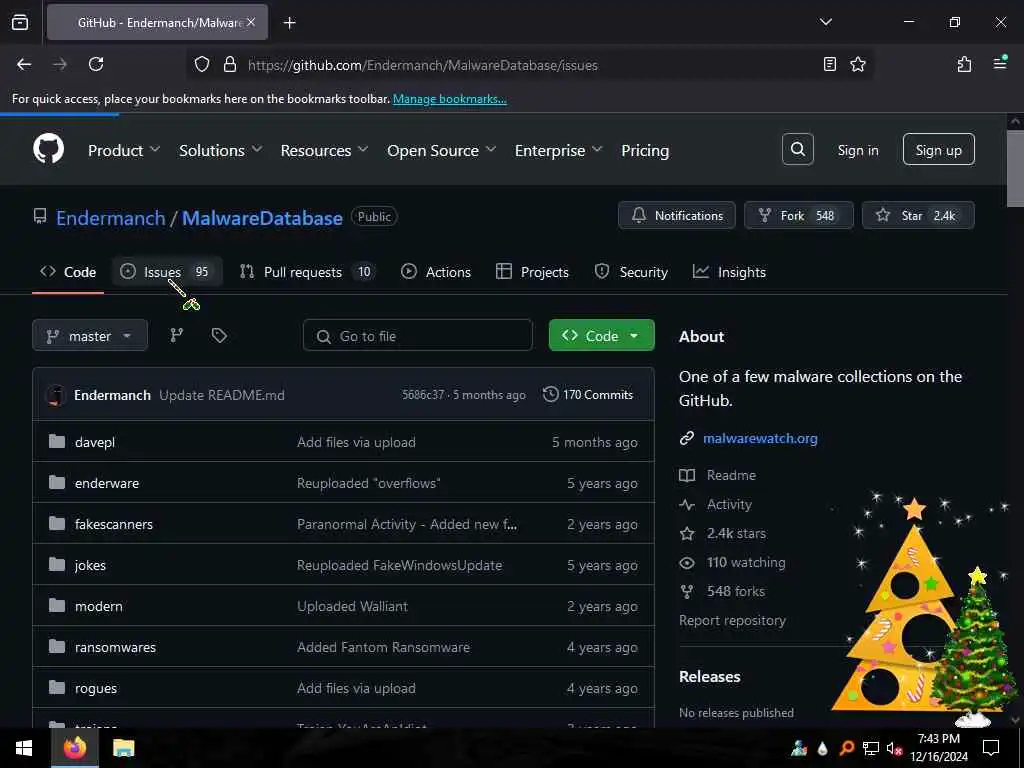Open the jokes folder icon

point(57,565)
